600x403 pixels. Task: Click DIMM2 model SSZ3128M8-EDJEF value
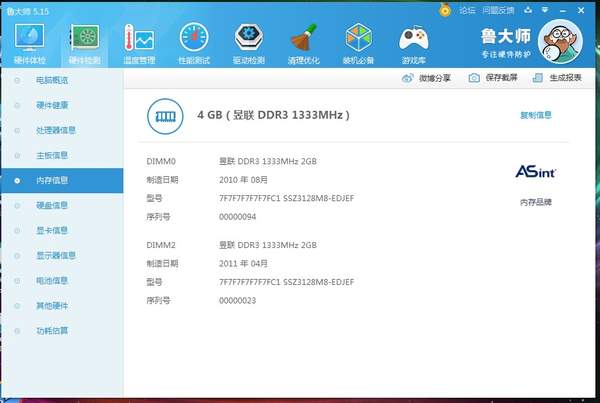pyautogui.click(x=287, y=282)
